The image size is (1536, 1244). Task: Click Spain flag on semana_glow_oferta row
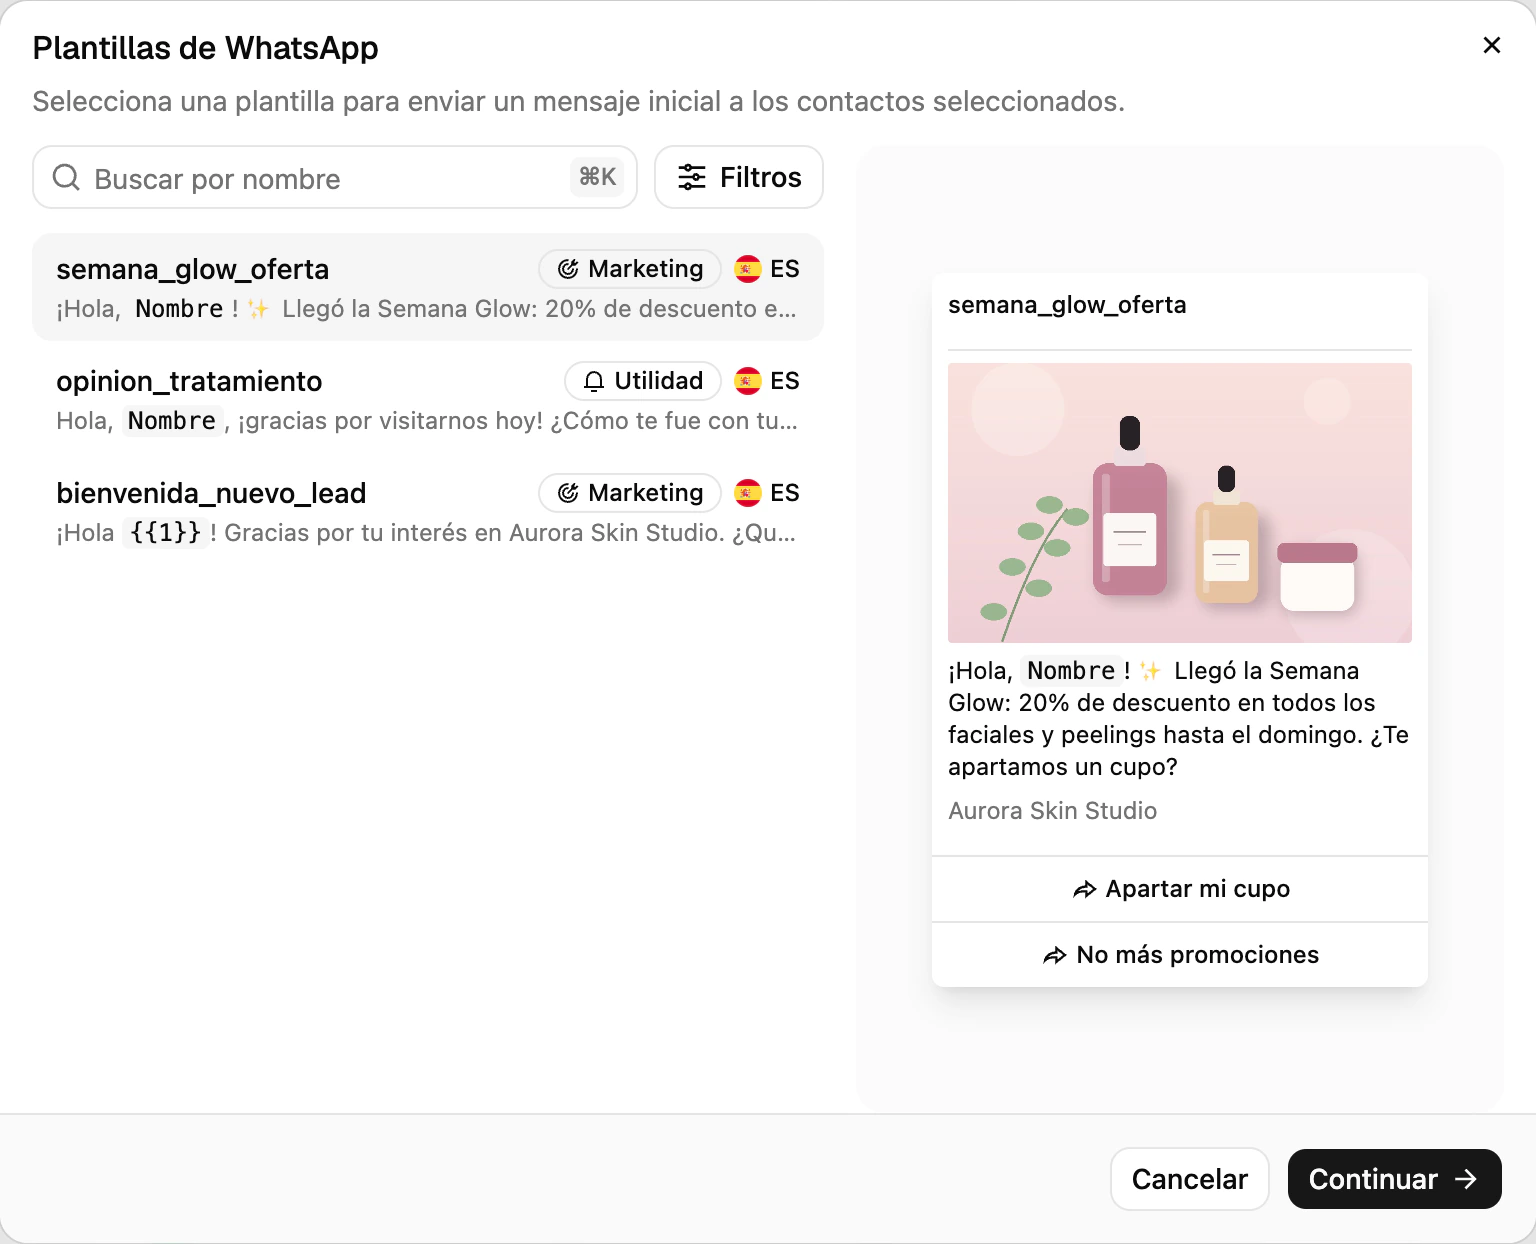click(748, 269)
